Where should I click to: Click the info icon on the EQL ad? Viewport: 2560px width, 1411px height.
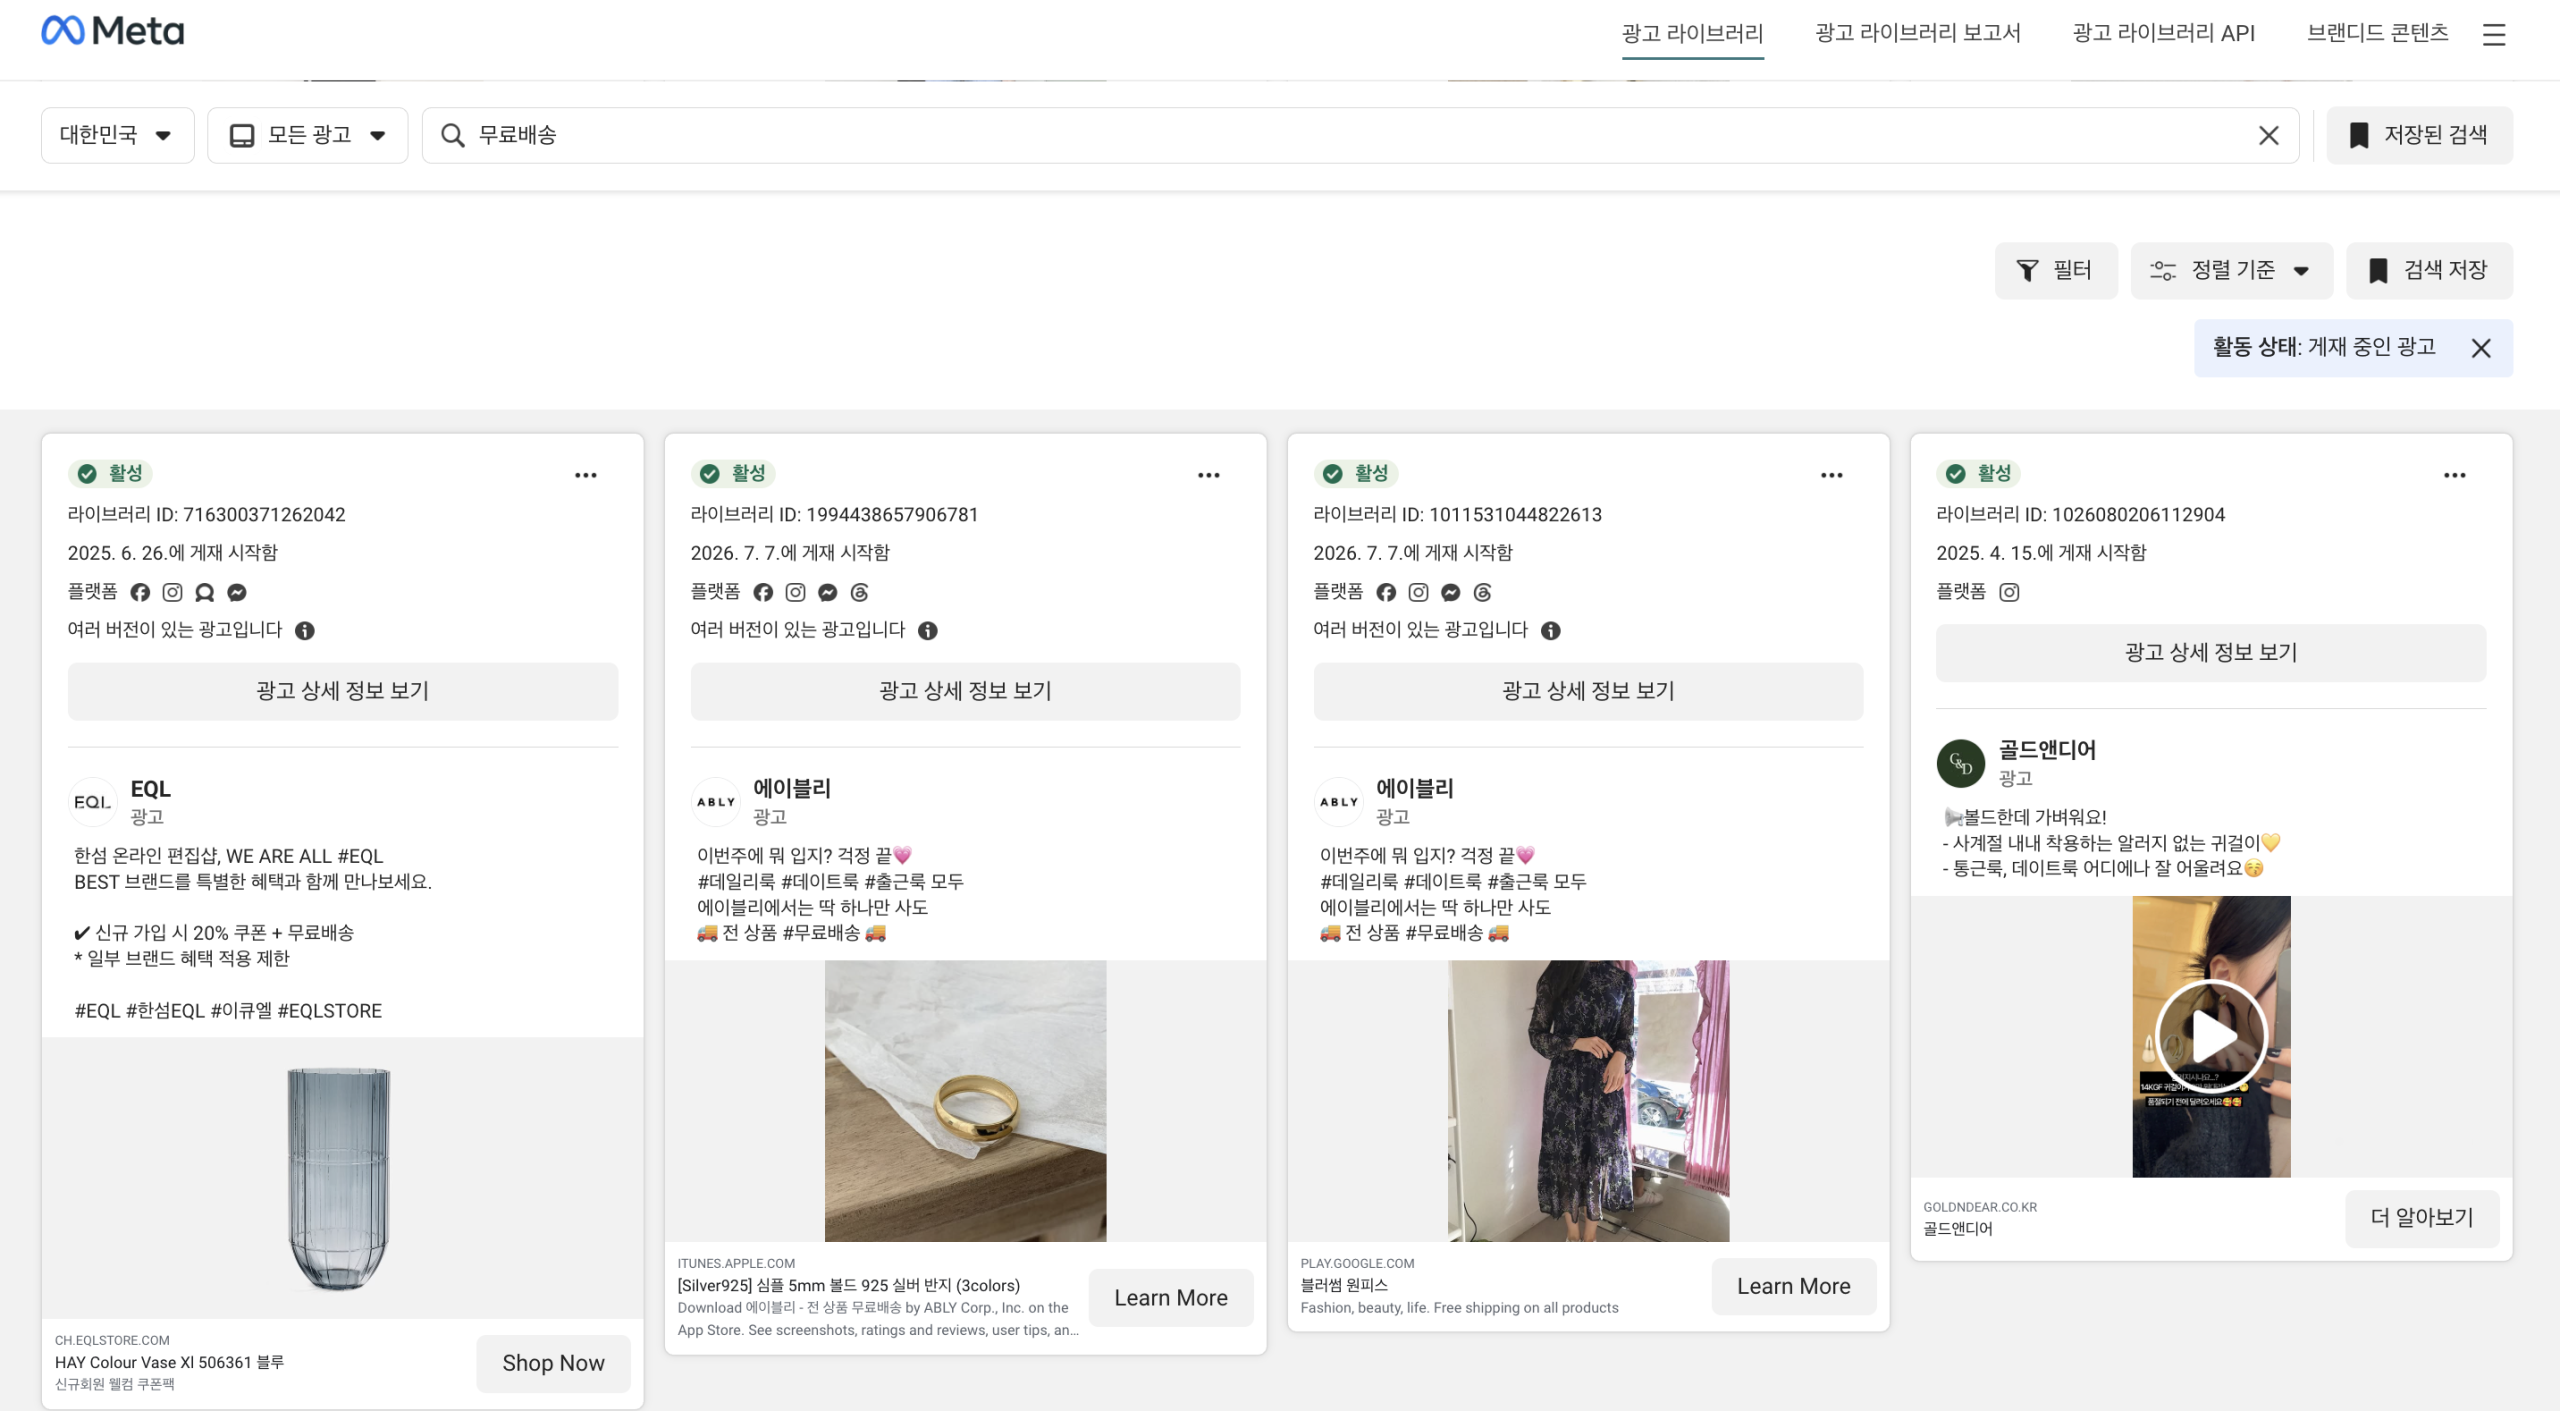click(305, 631)
